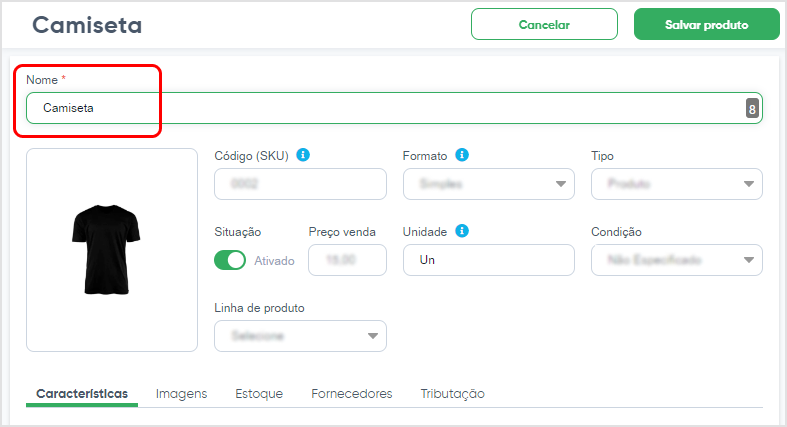Open the Condição dropdown
787x427 pixels.
[677, 260]
